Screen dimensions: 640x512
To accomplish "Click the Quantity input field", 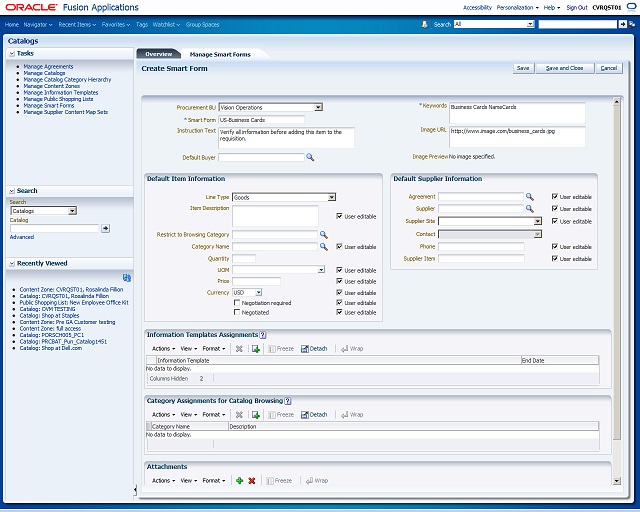I will coord(244,258).
